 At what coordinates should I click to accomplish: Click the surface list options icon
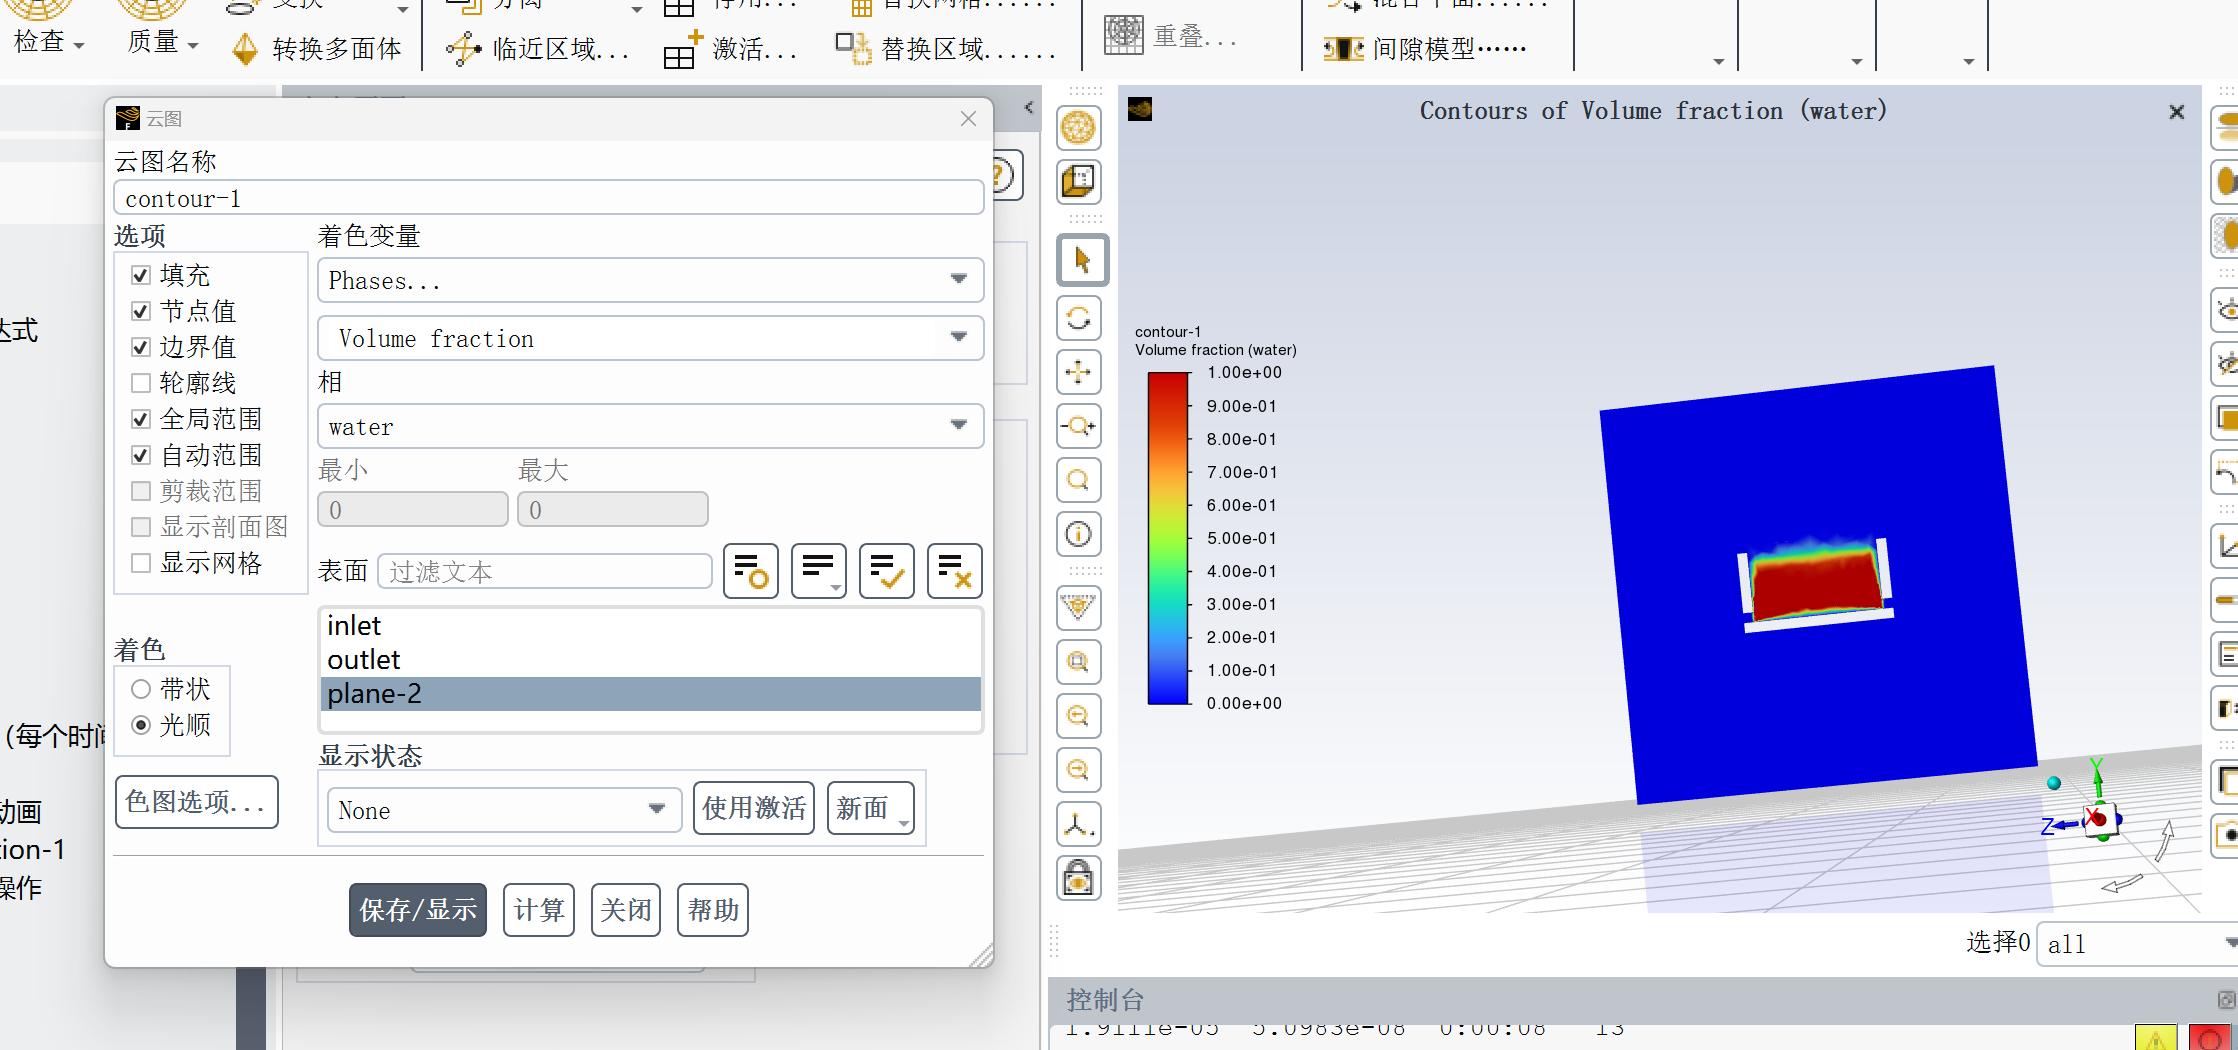[x=819, y=571]
